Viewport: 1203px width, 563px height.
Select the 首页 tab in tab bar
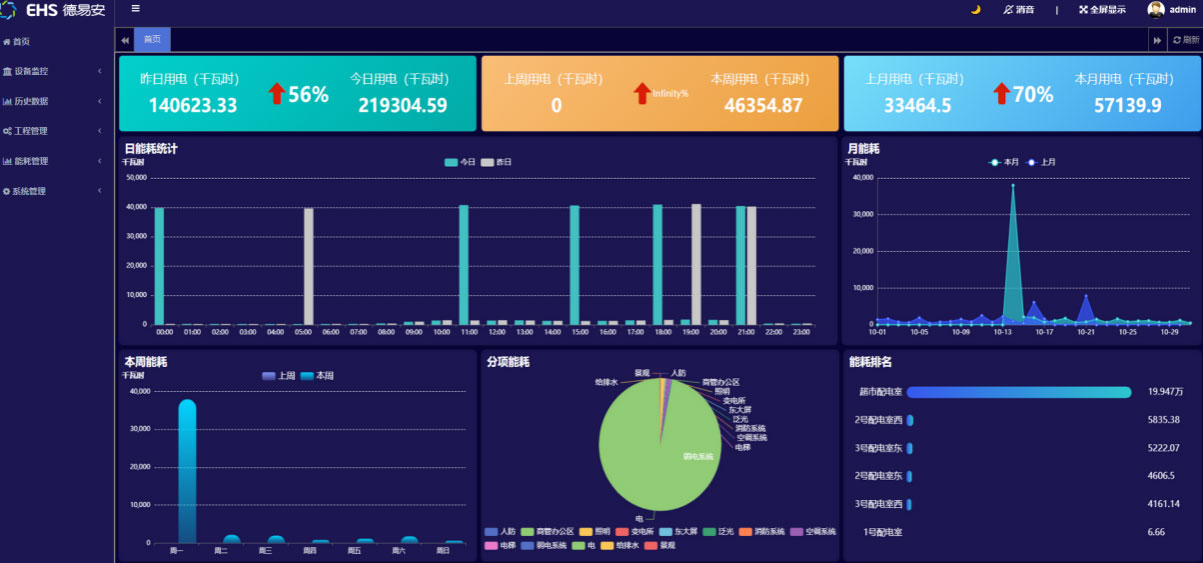[152, 40]
